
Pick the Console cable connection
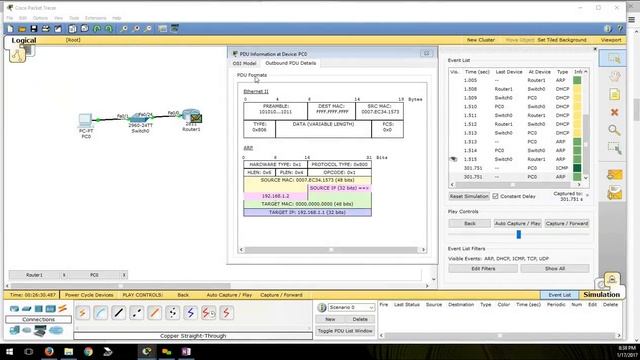click(x=100, y=313)
